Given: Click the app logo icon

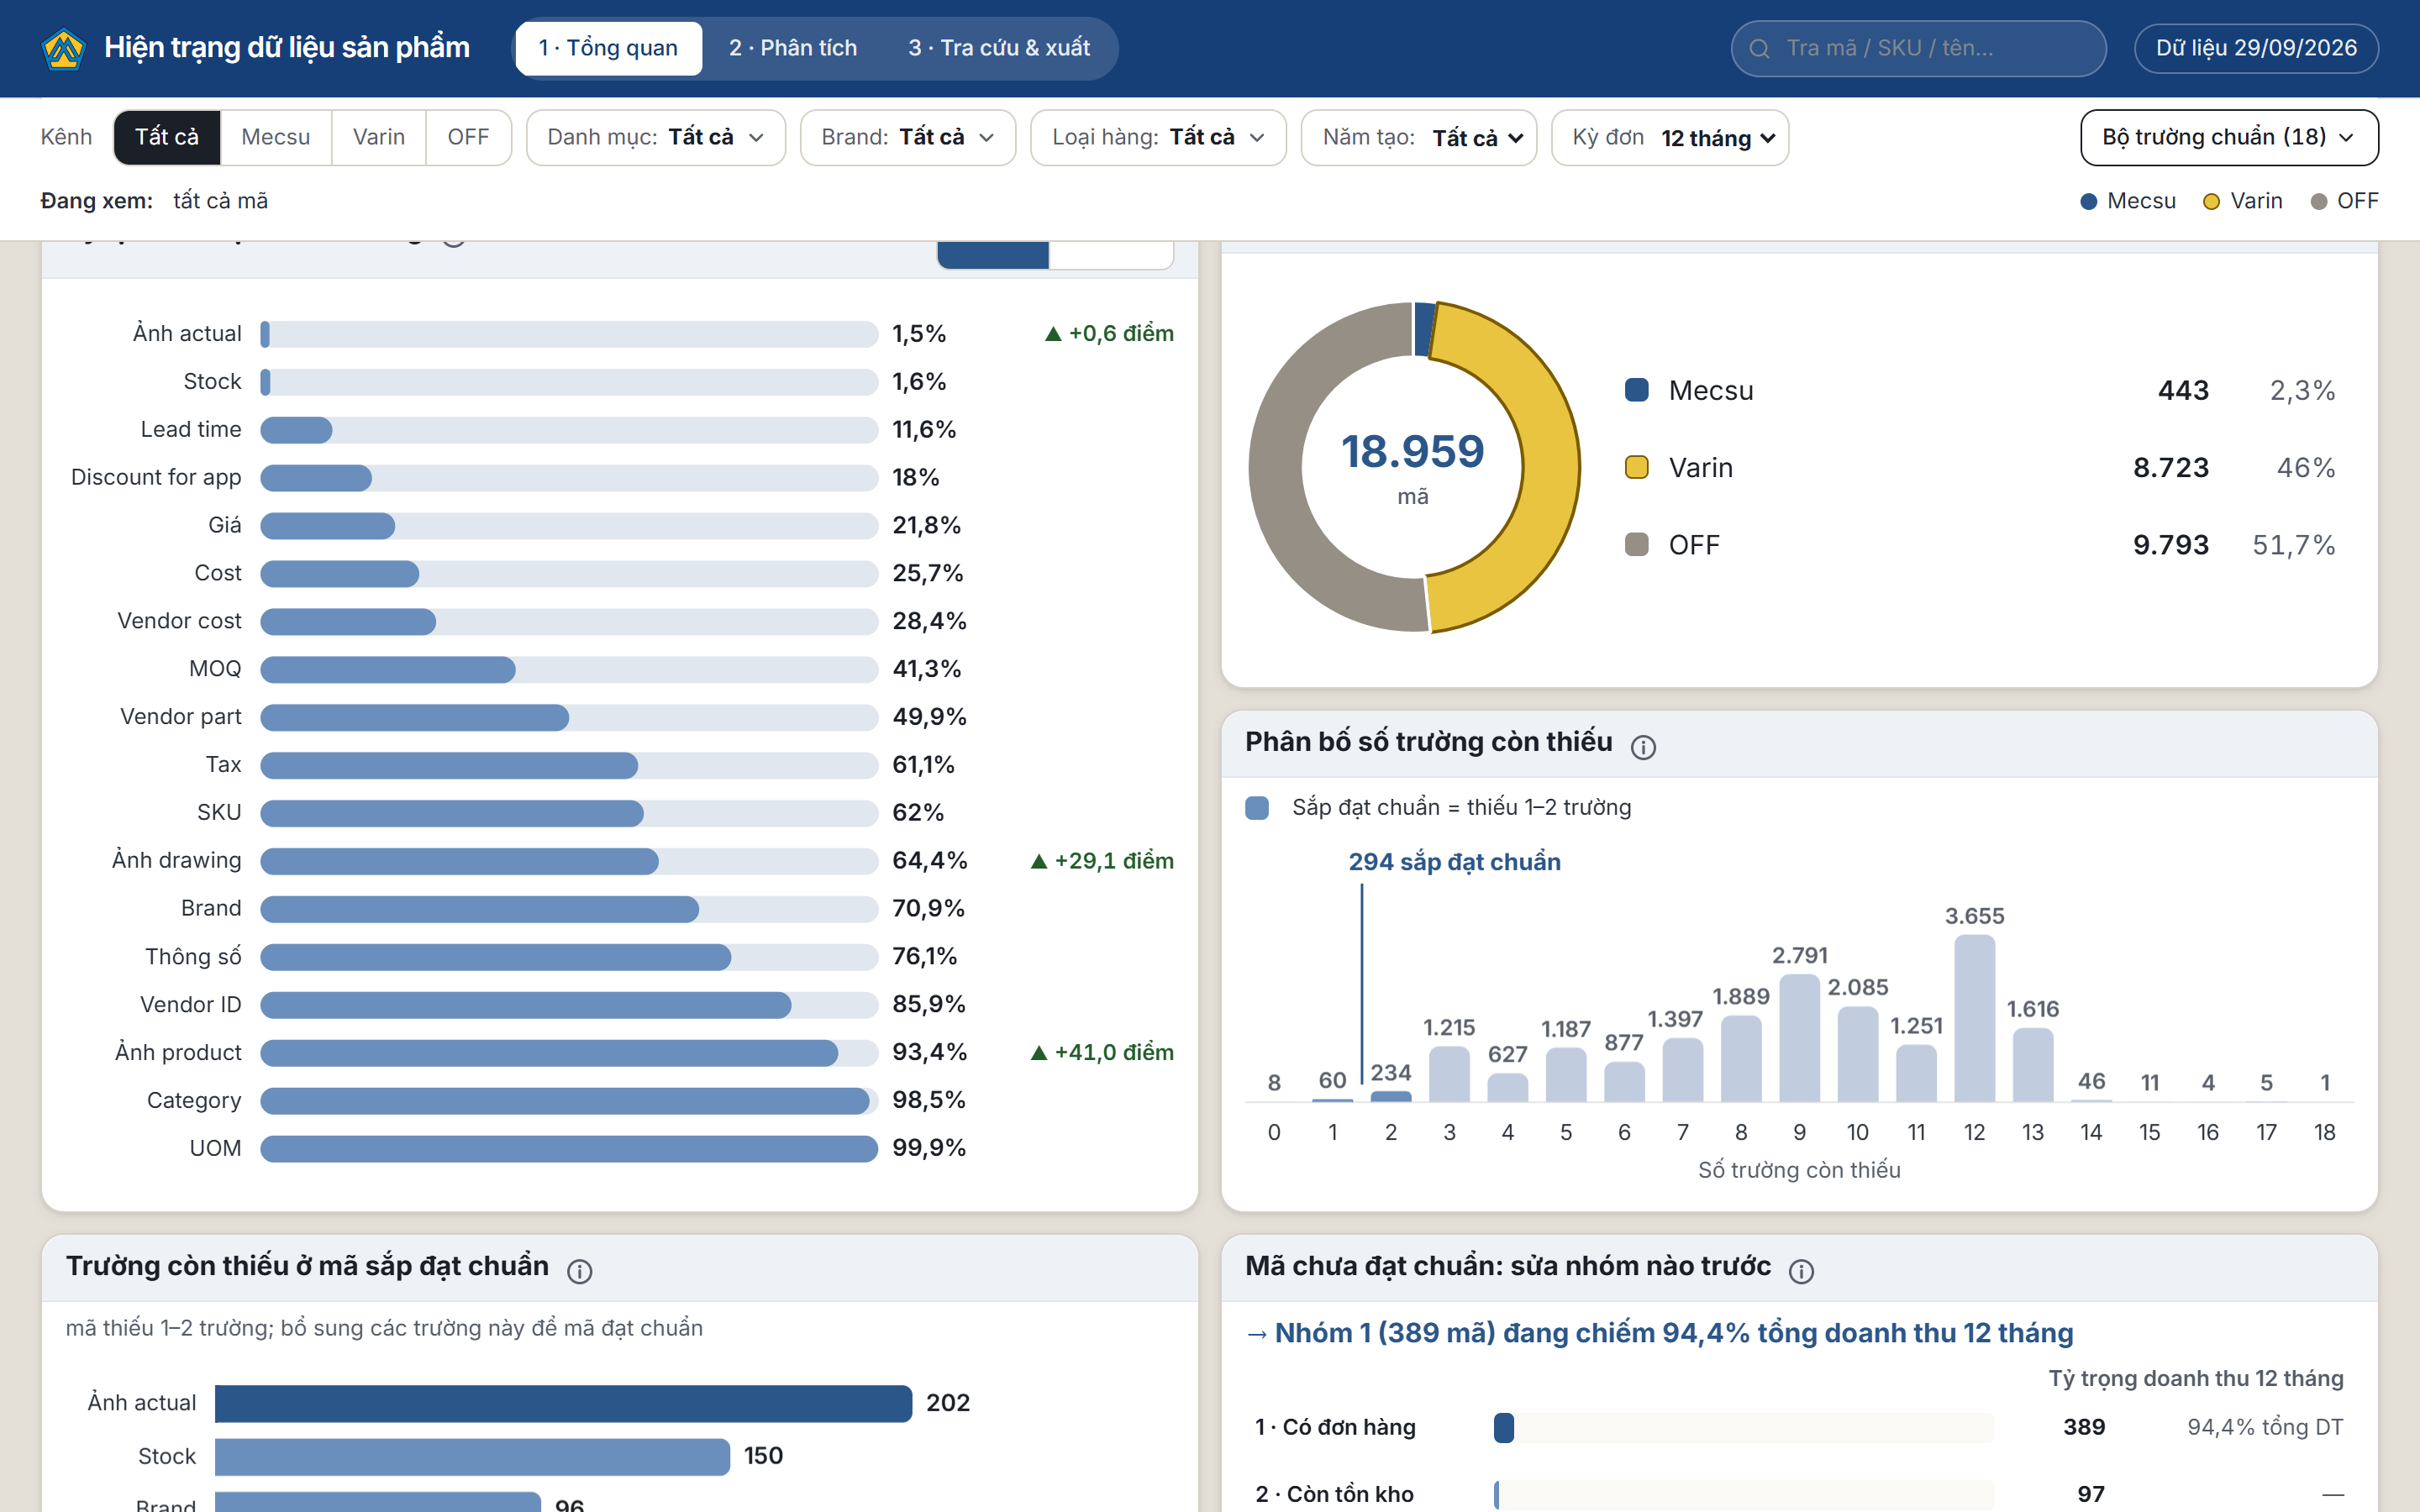Looking at the screenshot, I should click(64, 48).
